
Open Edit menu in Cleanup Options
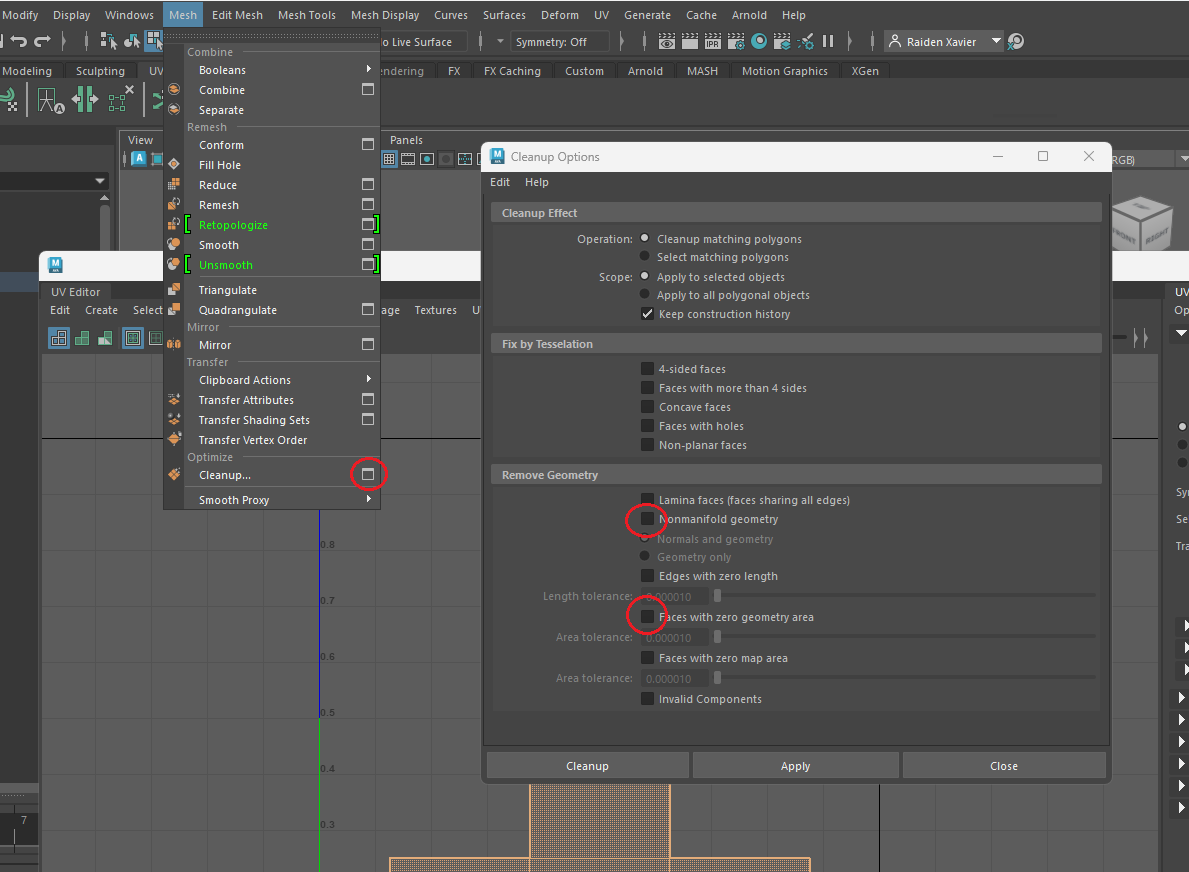(x=500, y=182)
